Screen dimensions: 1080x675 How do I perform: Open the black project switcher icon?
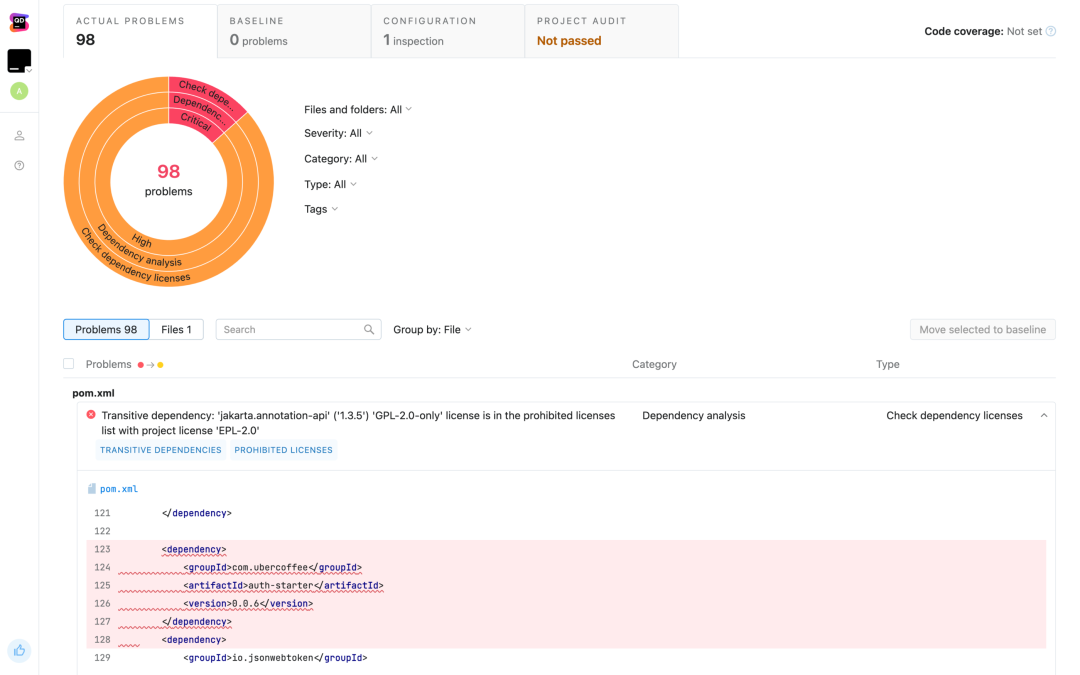(x=19, y=61)
